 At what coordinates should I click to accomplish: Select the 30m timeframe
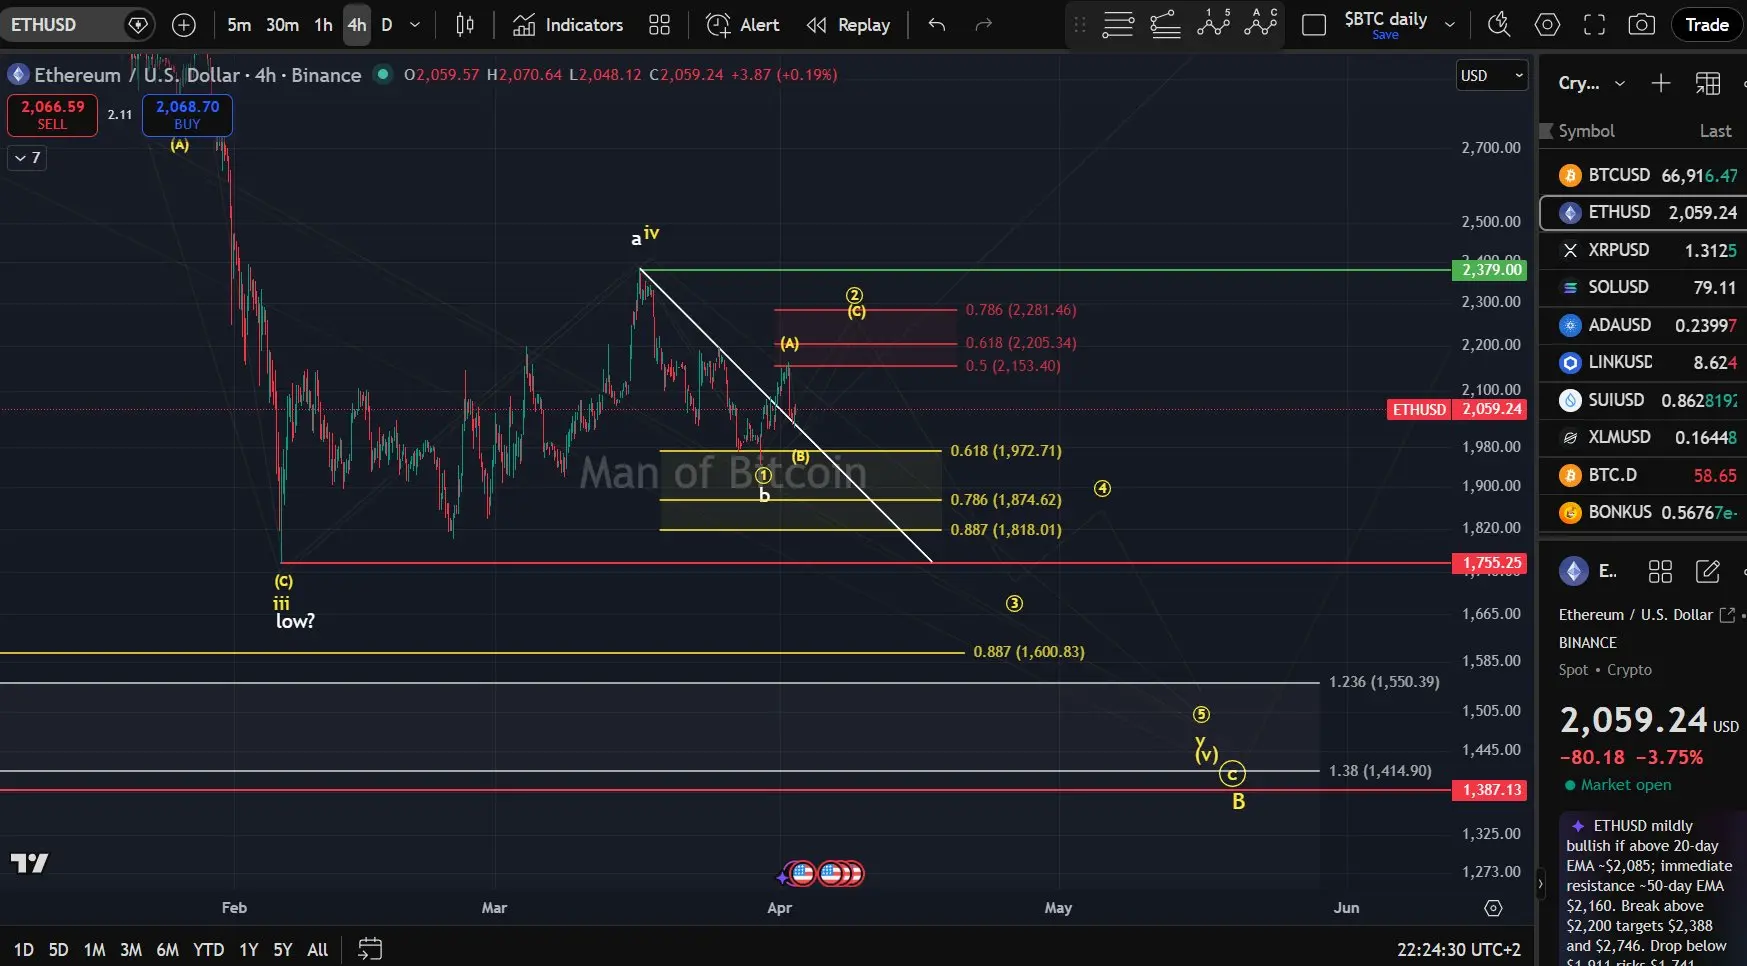click(x=282, y=25)
